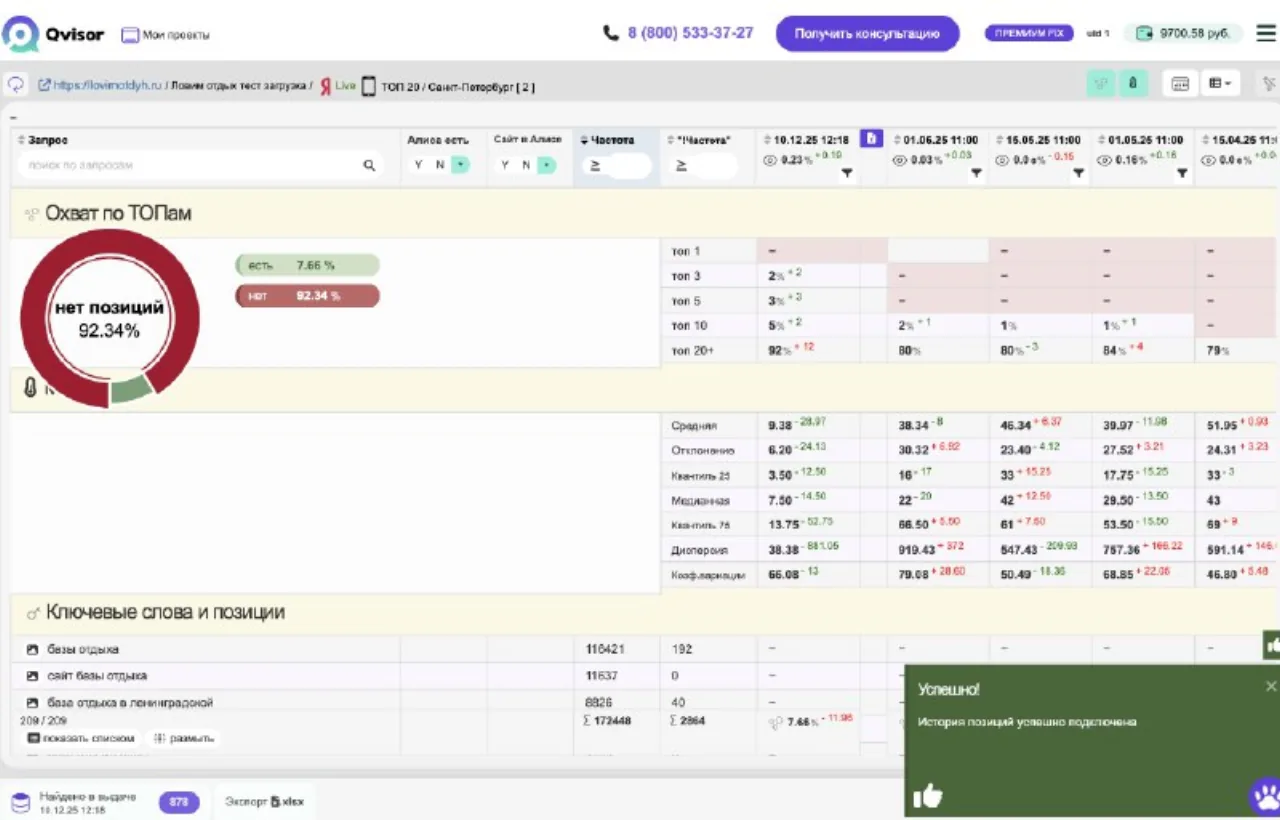The image size is (1280, 820).
Task: Sort by the «Частота» column header
Action: 606,140
